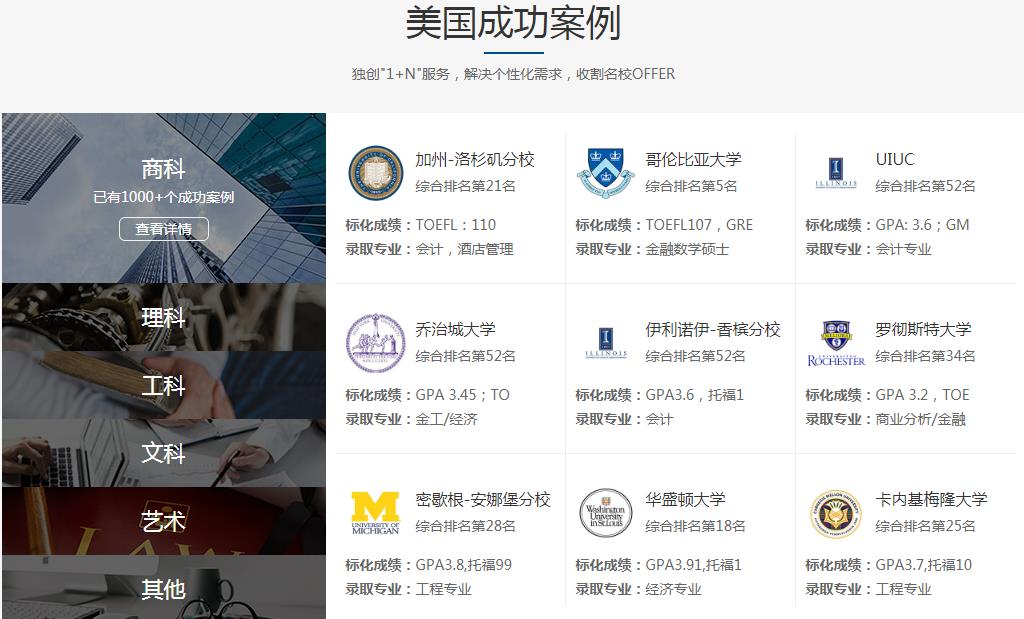This screenshot has height=619, width=1024.
Task: Click 综合排名第28名 ranking text
Action: (466, 526)
